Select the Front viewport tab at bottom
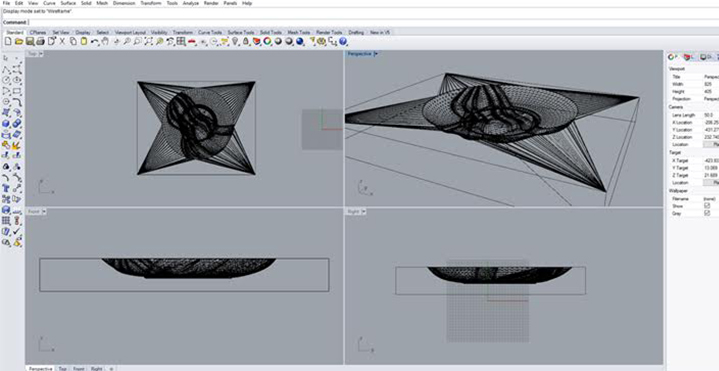This screenshot has height=371, width=719. pos(79,368)
